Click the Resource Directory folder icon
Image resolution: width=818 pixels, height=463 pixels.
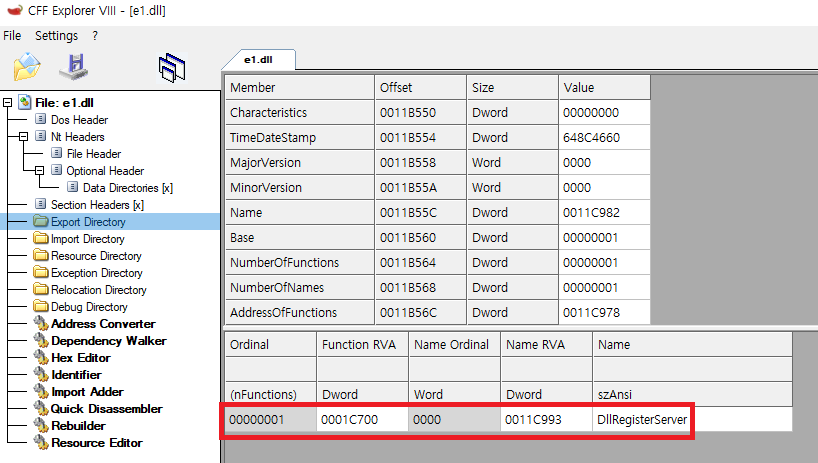click(x=41, y=255)
